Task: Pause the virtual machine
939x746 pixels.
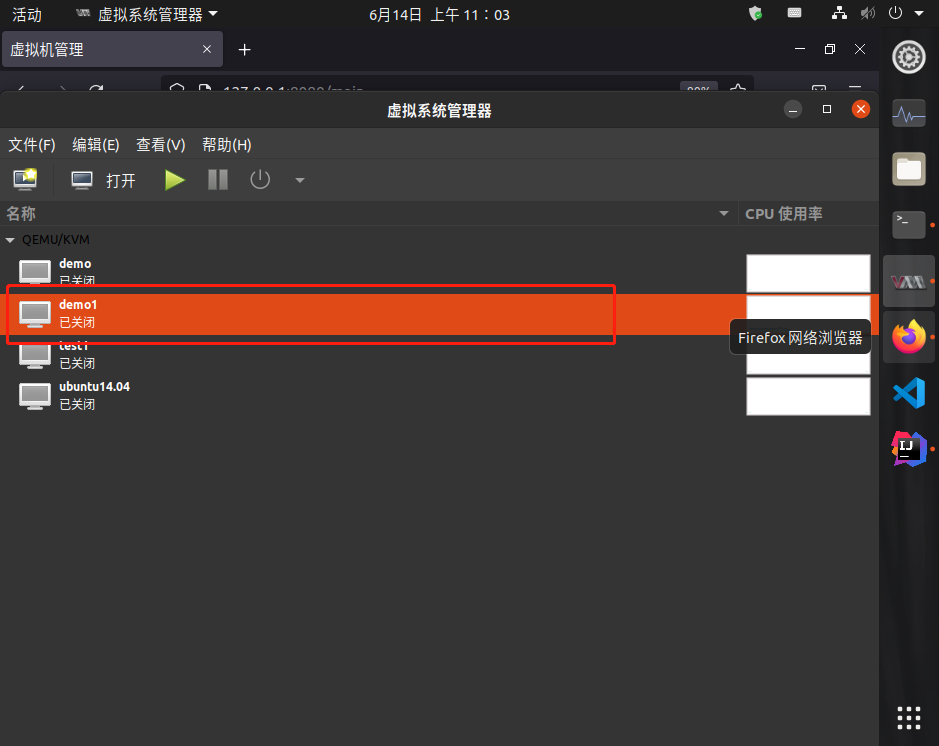Action: coord(218,180)
